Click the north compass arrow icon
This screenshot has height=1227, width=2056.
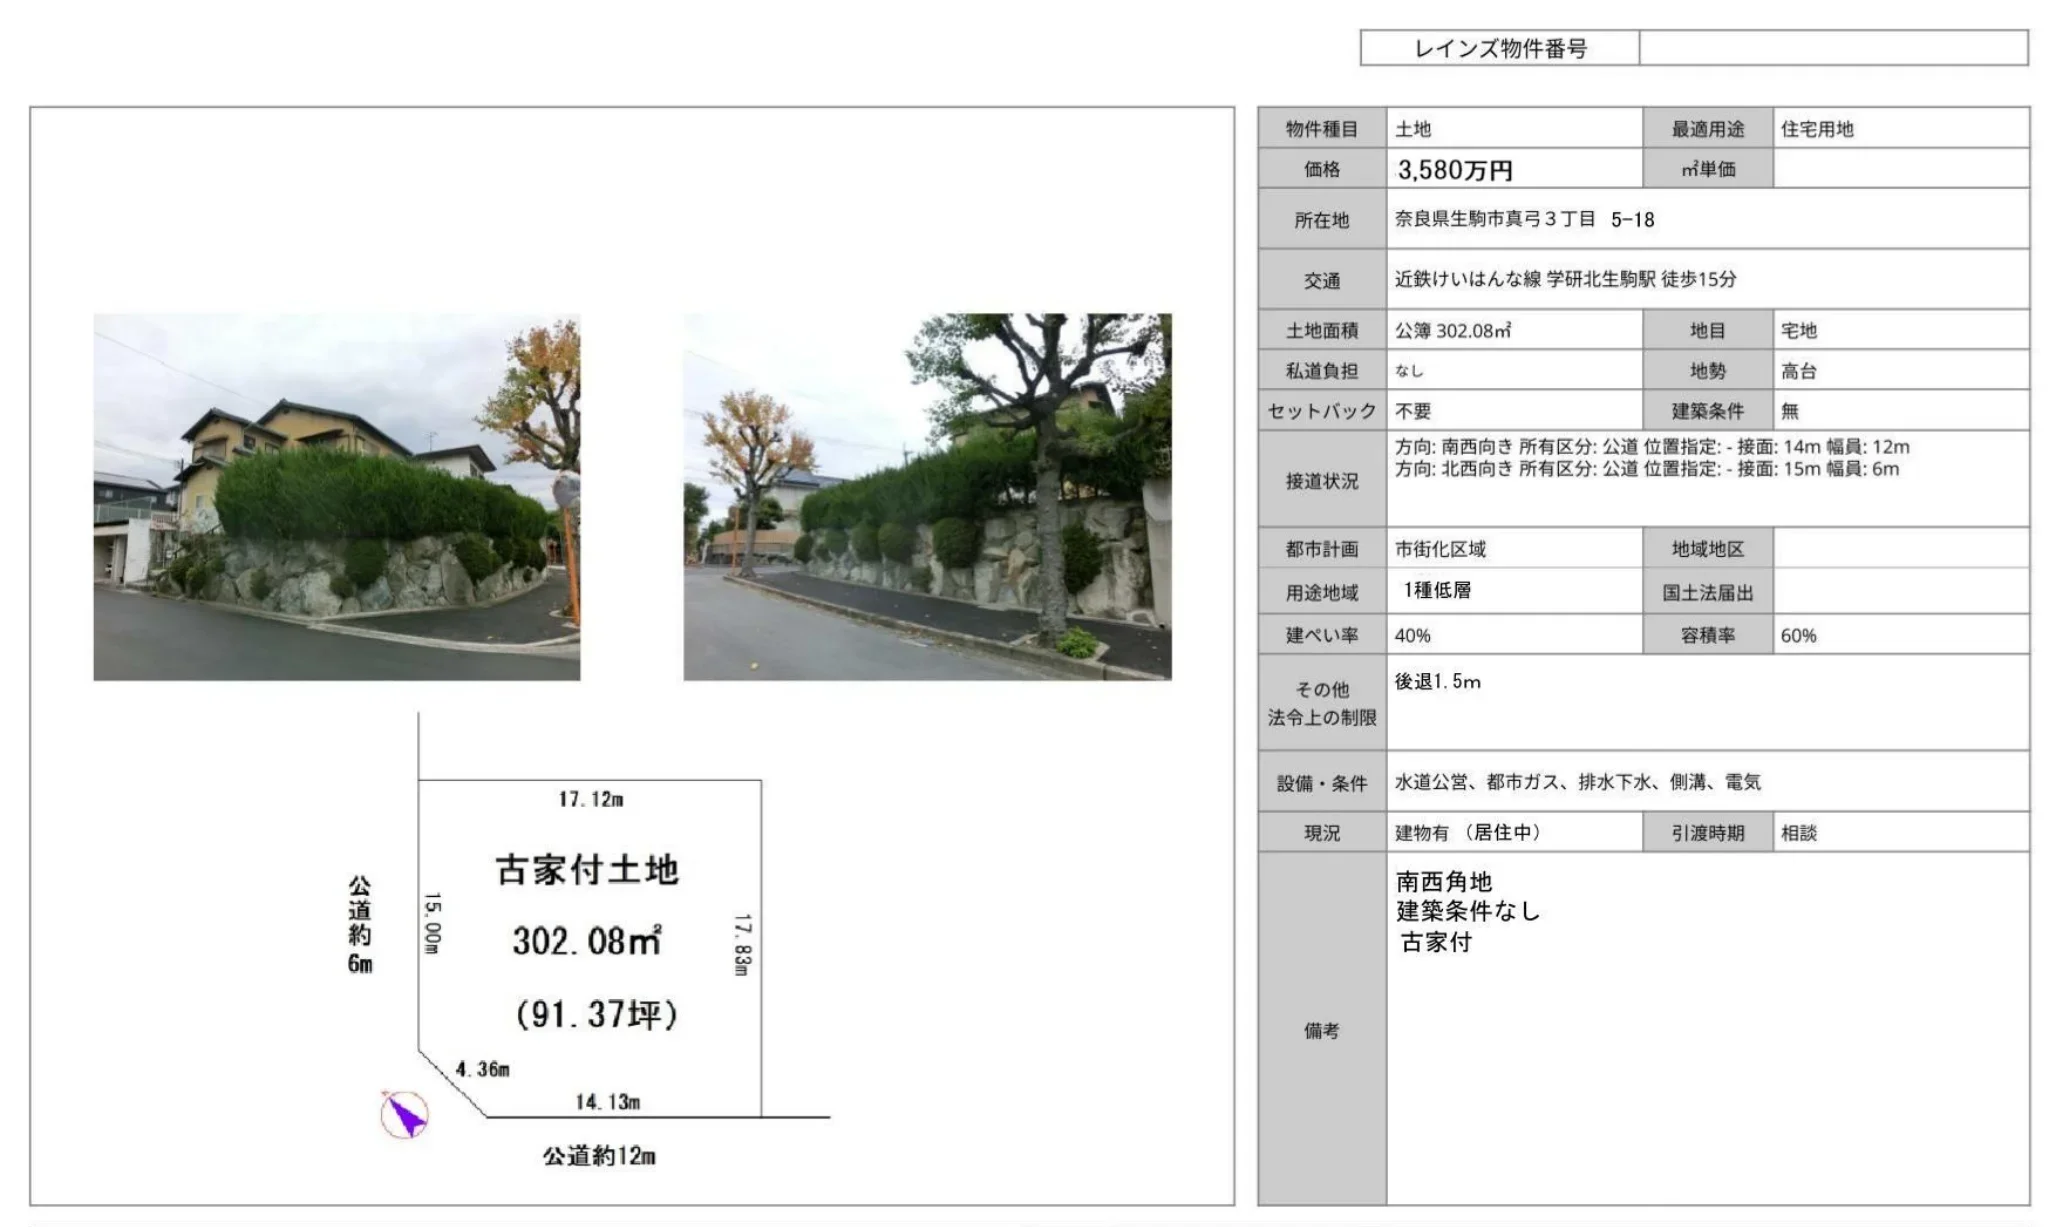405,1114
